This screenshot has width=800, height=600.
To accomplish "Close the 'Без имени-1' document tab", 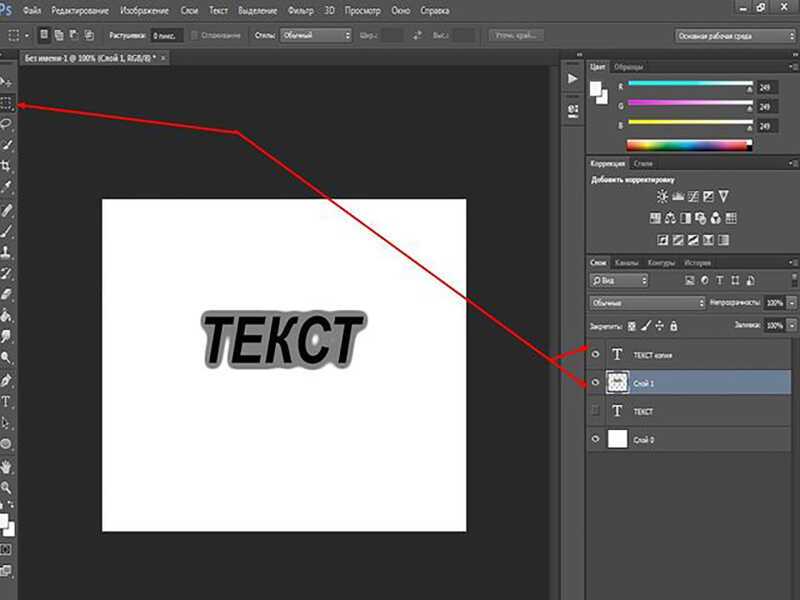I will pyautogui.click(x=163, y=58).
